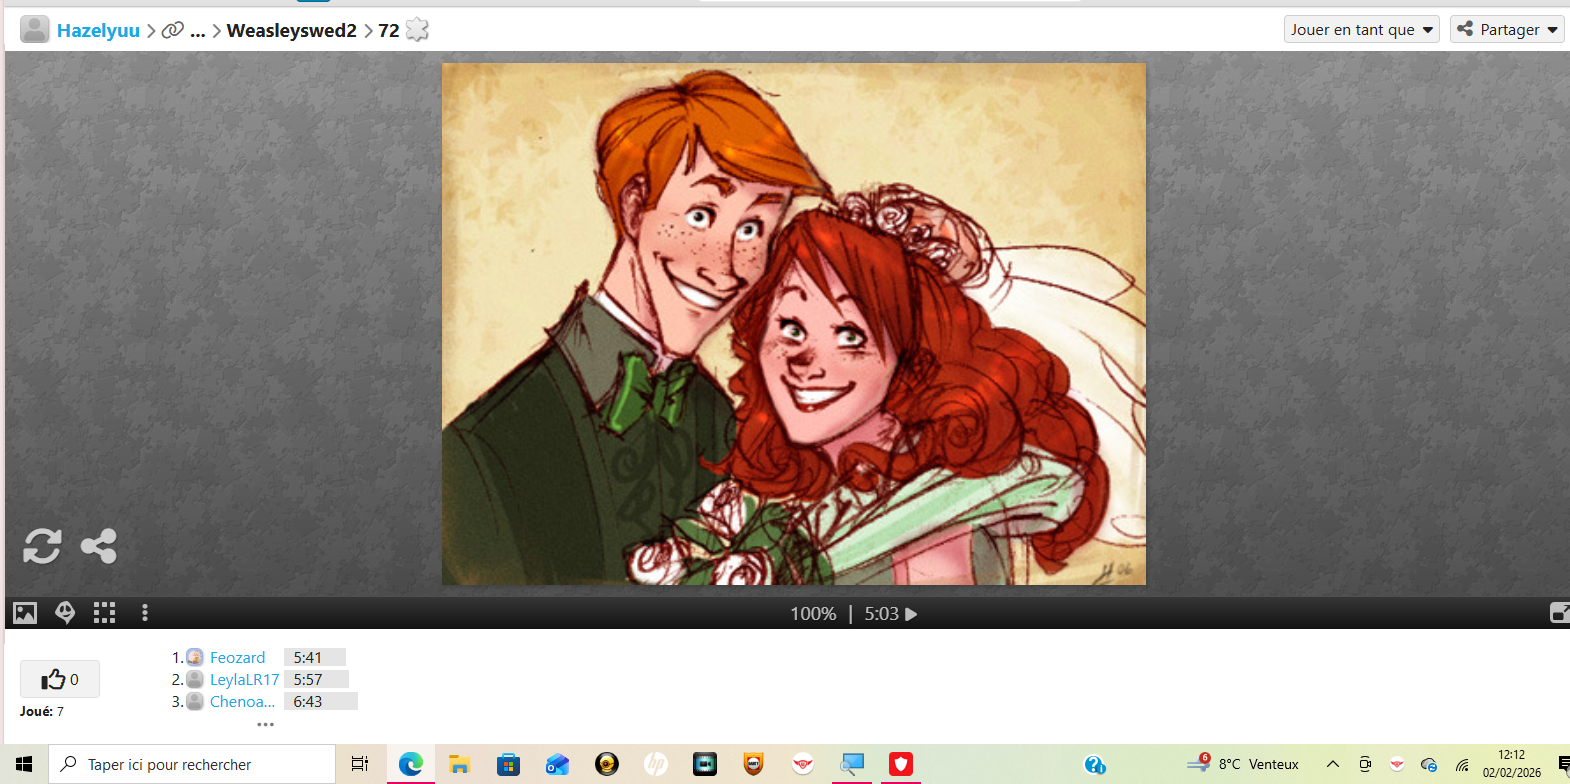Screen dimensions: 1570x784
Task: Click the red logo icon in the system tray
Action: [1397, 764]
